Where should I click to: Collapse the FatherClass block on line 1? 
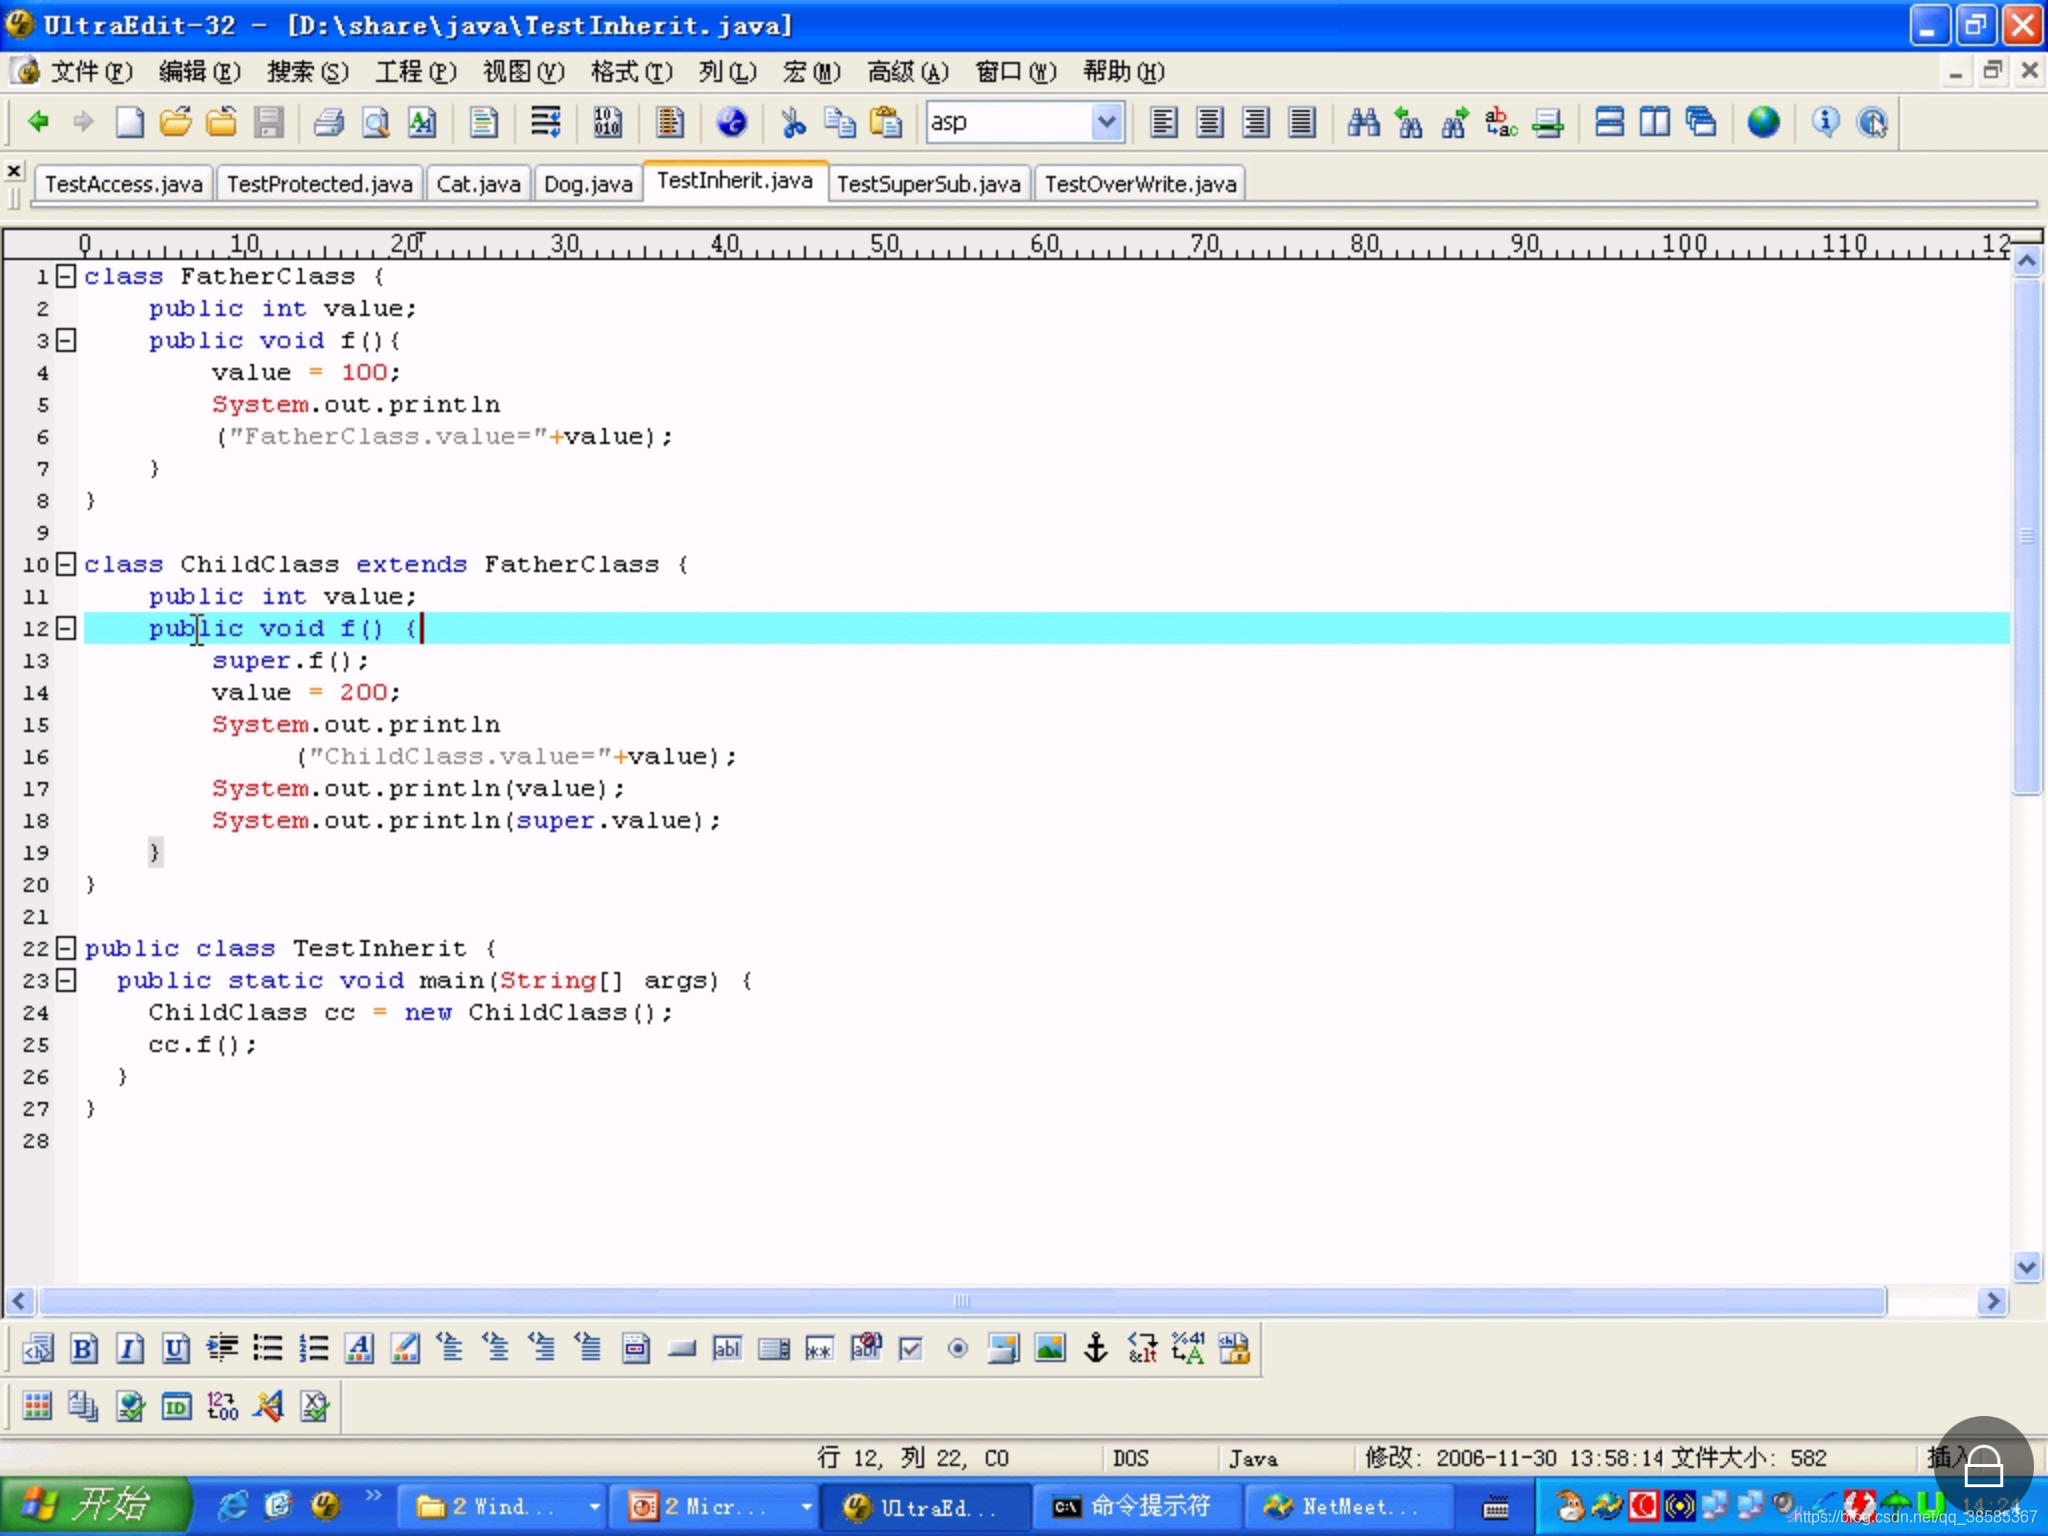pos(66,276)
